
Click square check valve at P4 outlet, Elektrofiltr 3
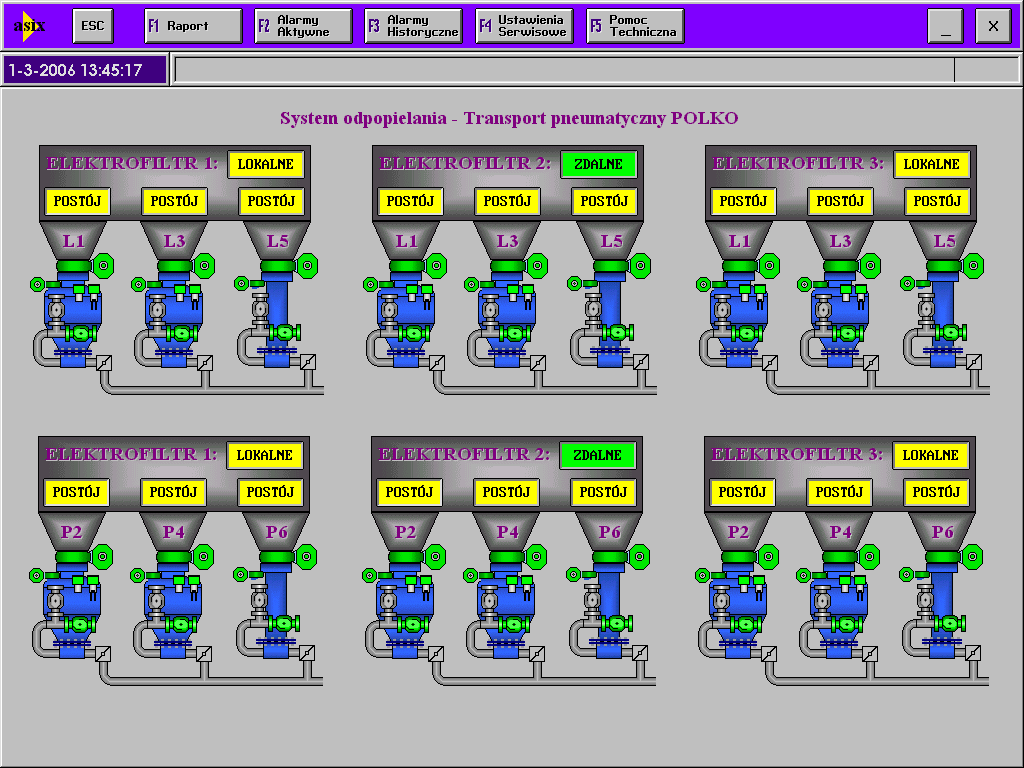(869, 653)
